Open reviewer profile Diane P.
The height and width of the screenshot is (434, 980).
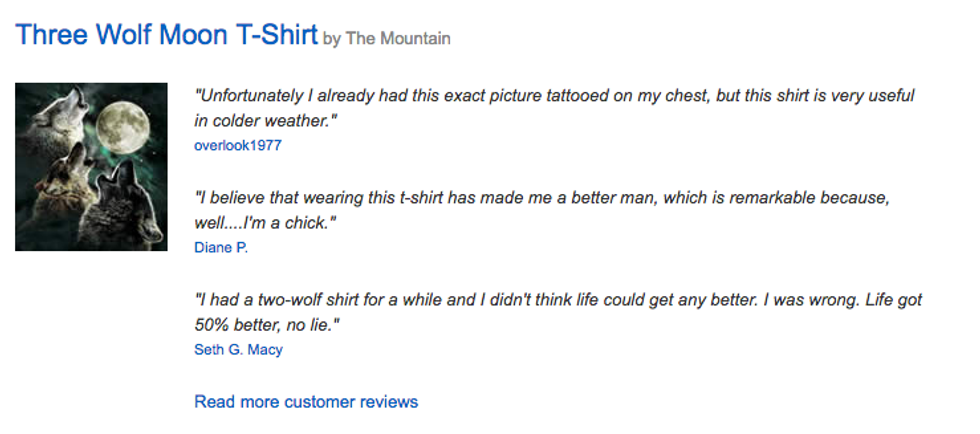coord(220,247)
